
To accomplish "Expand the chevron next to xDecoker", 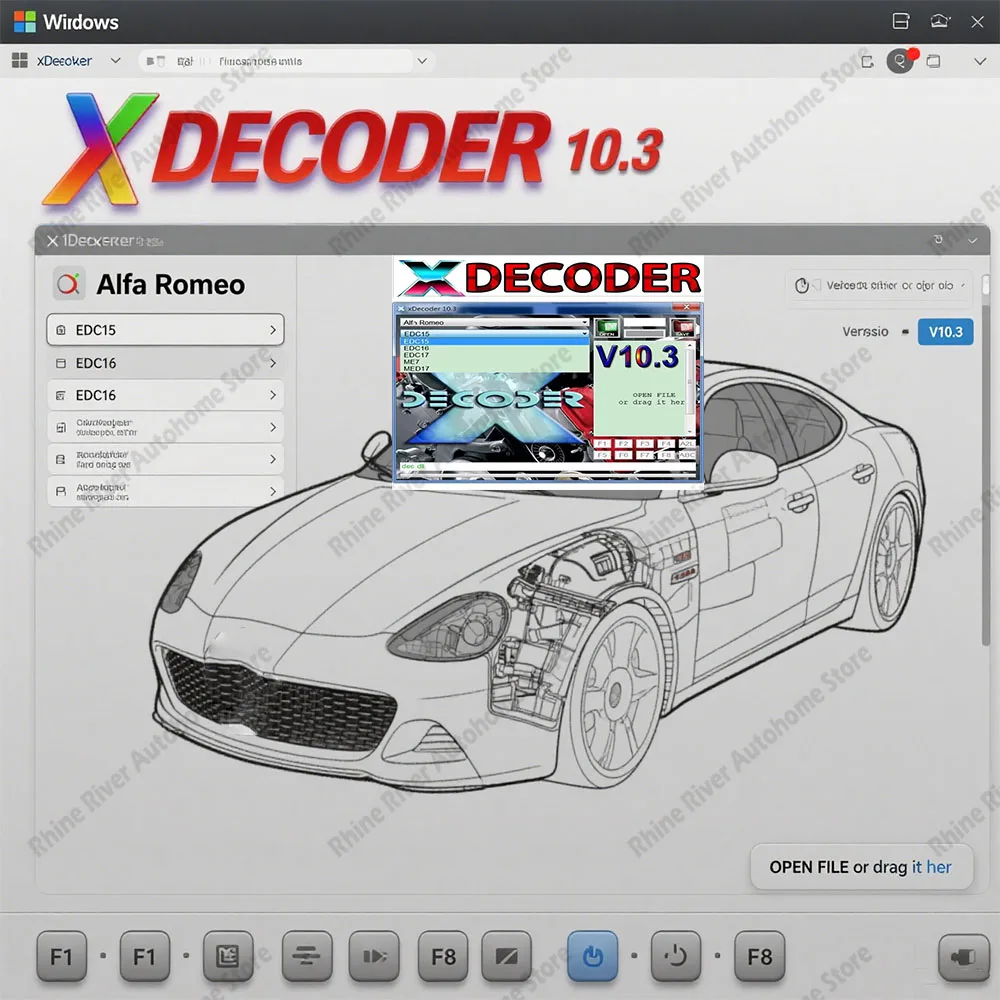I will pos(115,61).
